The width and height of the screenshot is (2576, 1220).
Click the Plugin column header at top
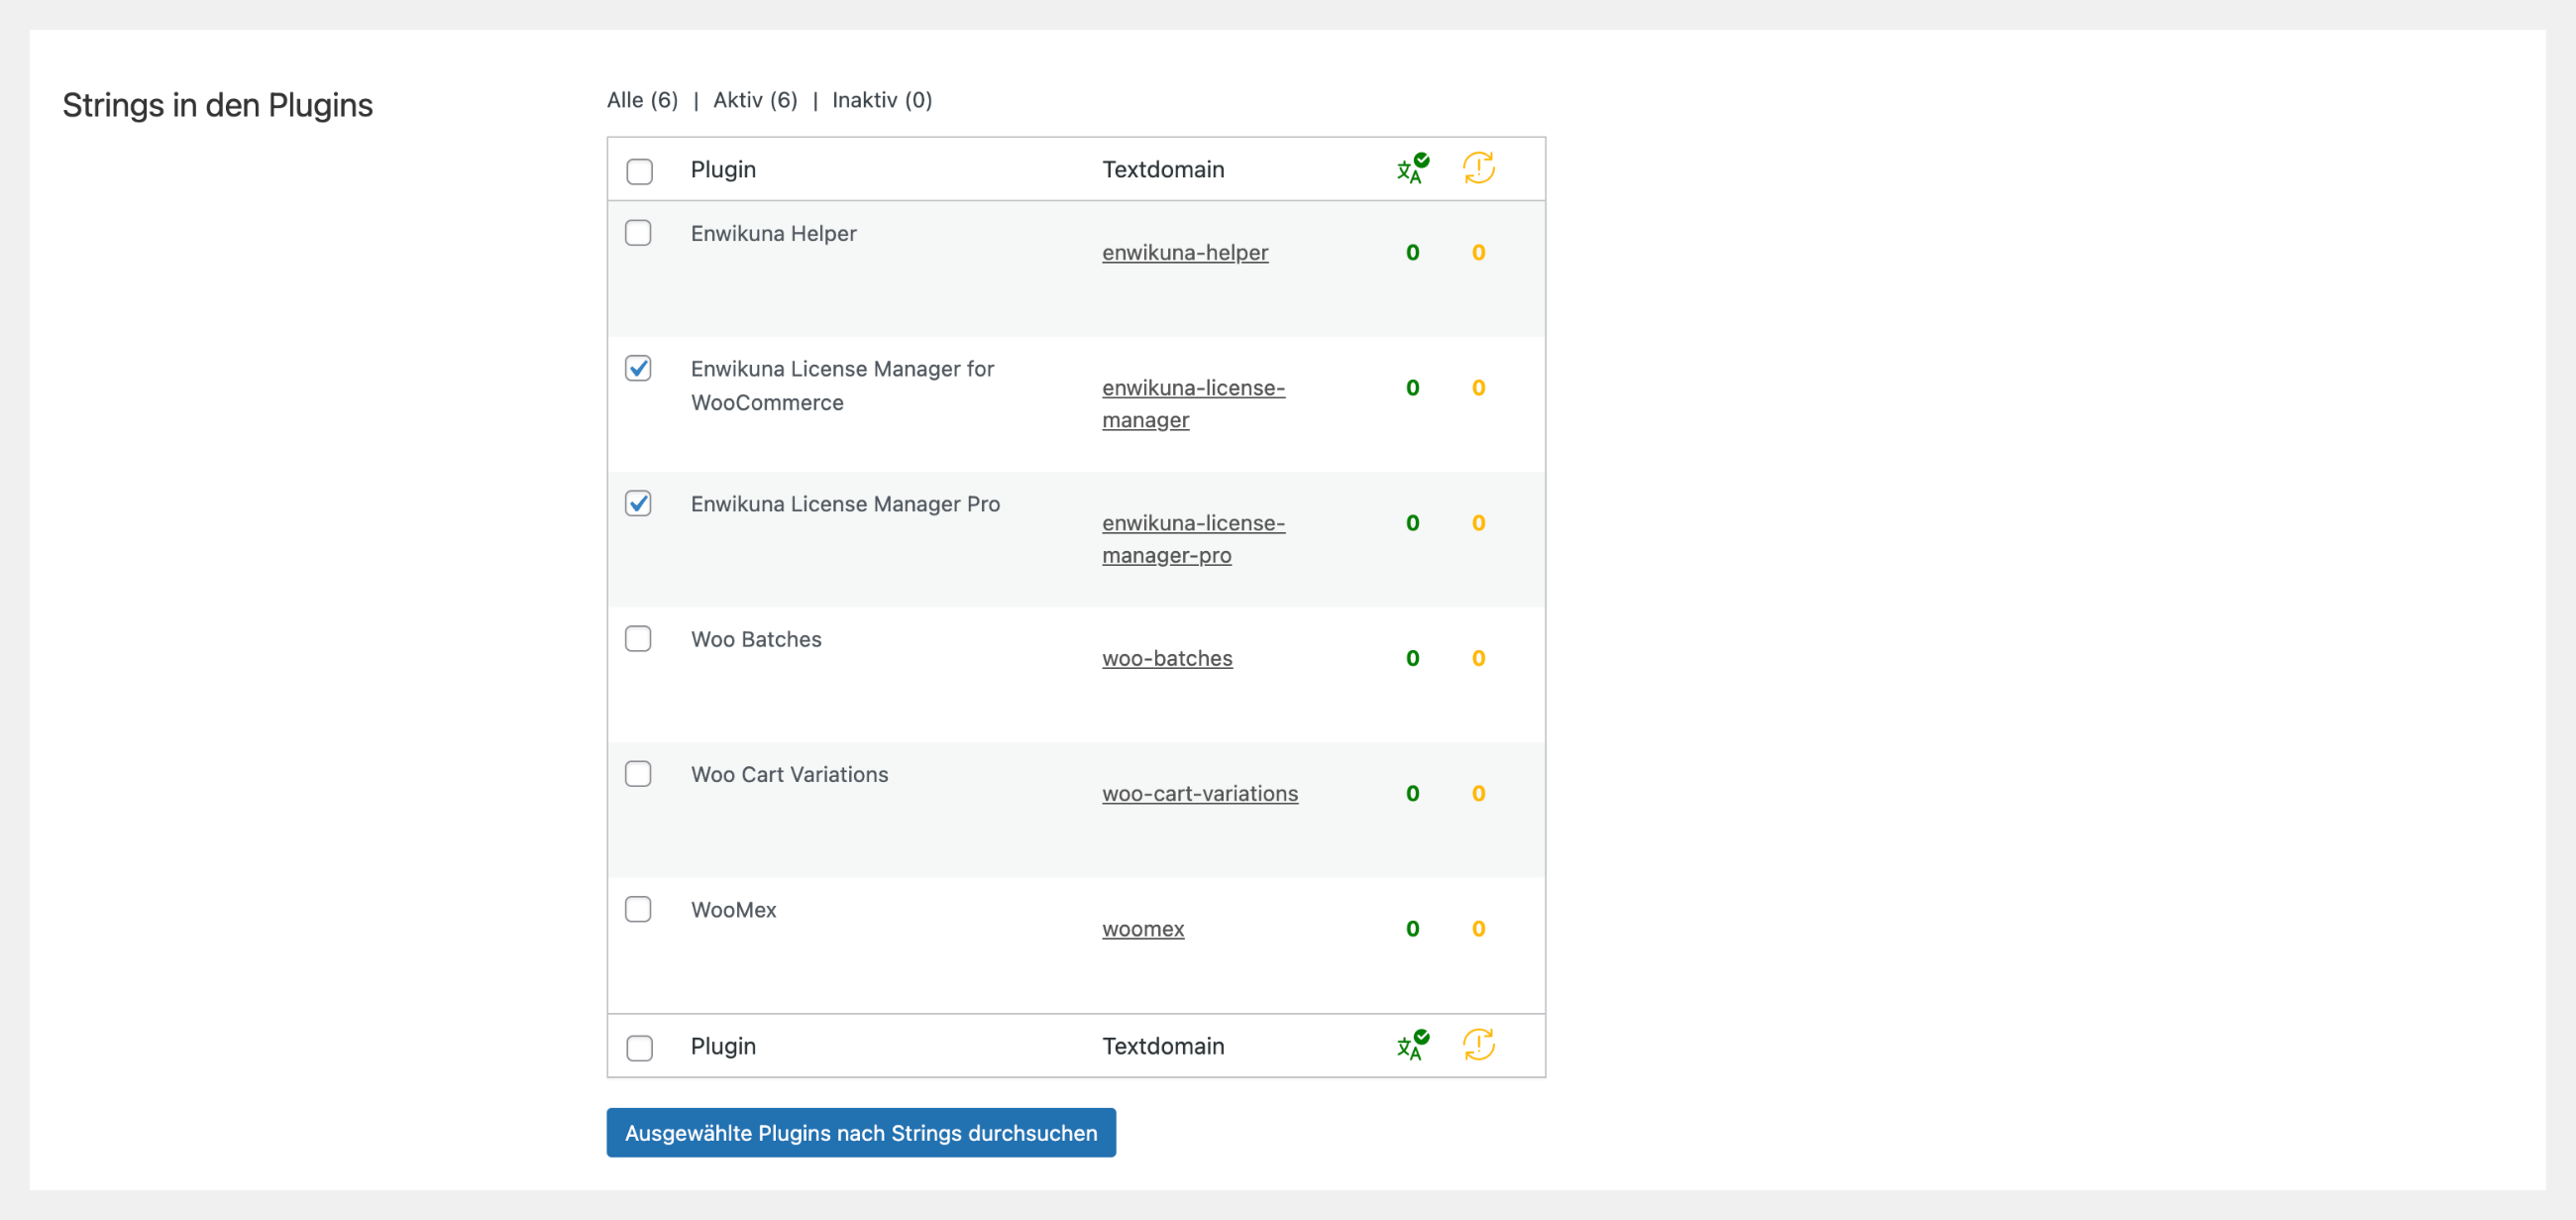[x=723, y=170]
